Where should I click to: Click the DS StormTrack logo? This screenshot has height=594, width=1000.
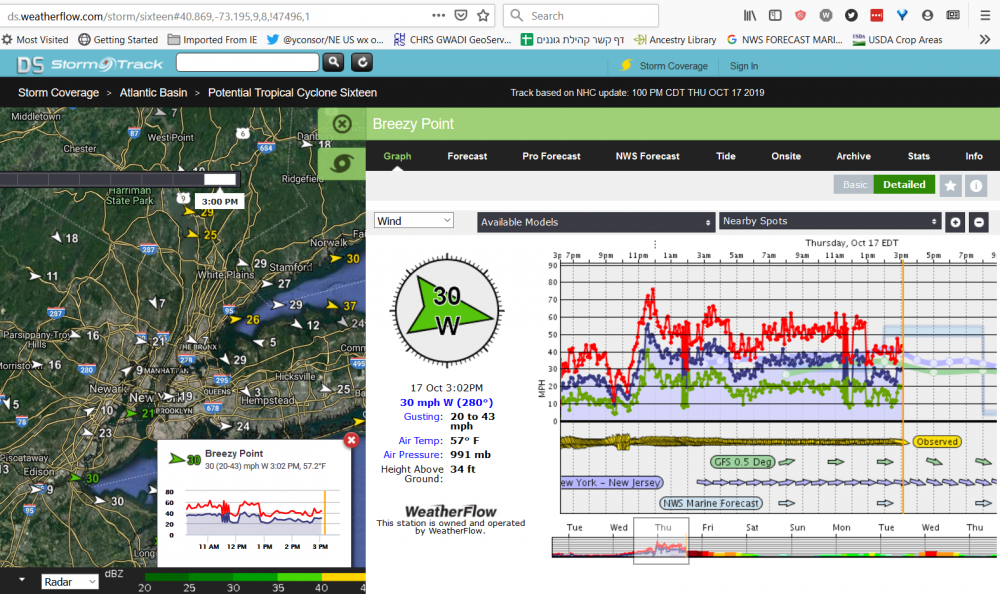89,64
